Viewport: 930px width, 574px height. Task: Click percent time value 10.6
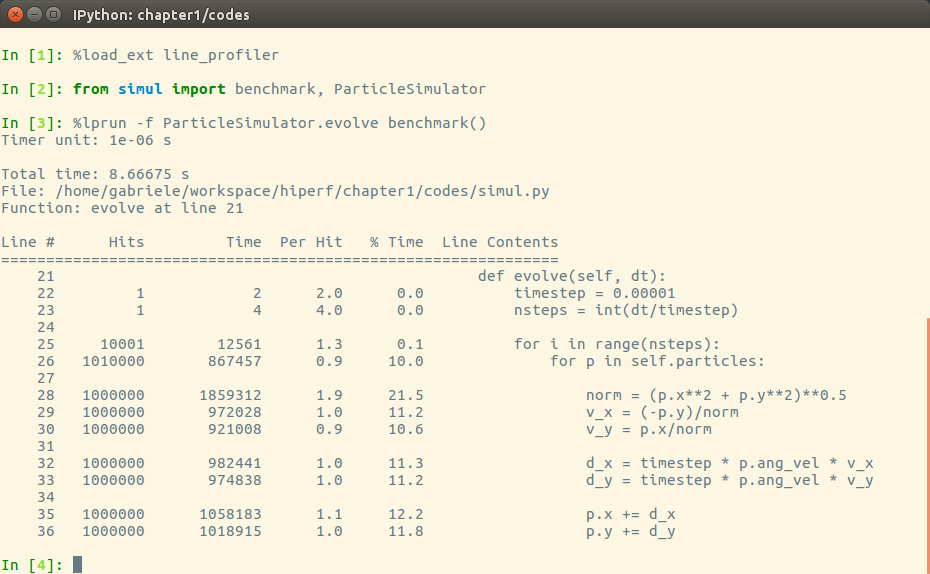[x=406, y=429]
